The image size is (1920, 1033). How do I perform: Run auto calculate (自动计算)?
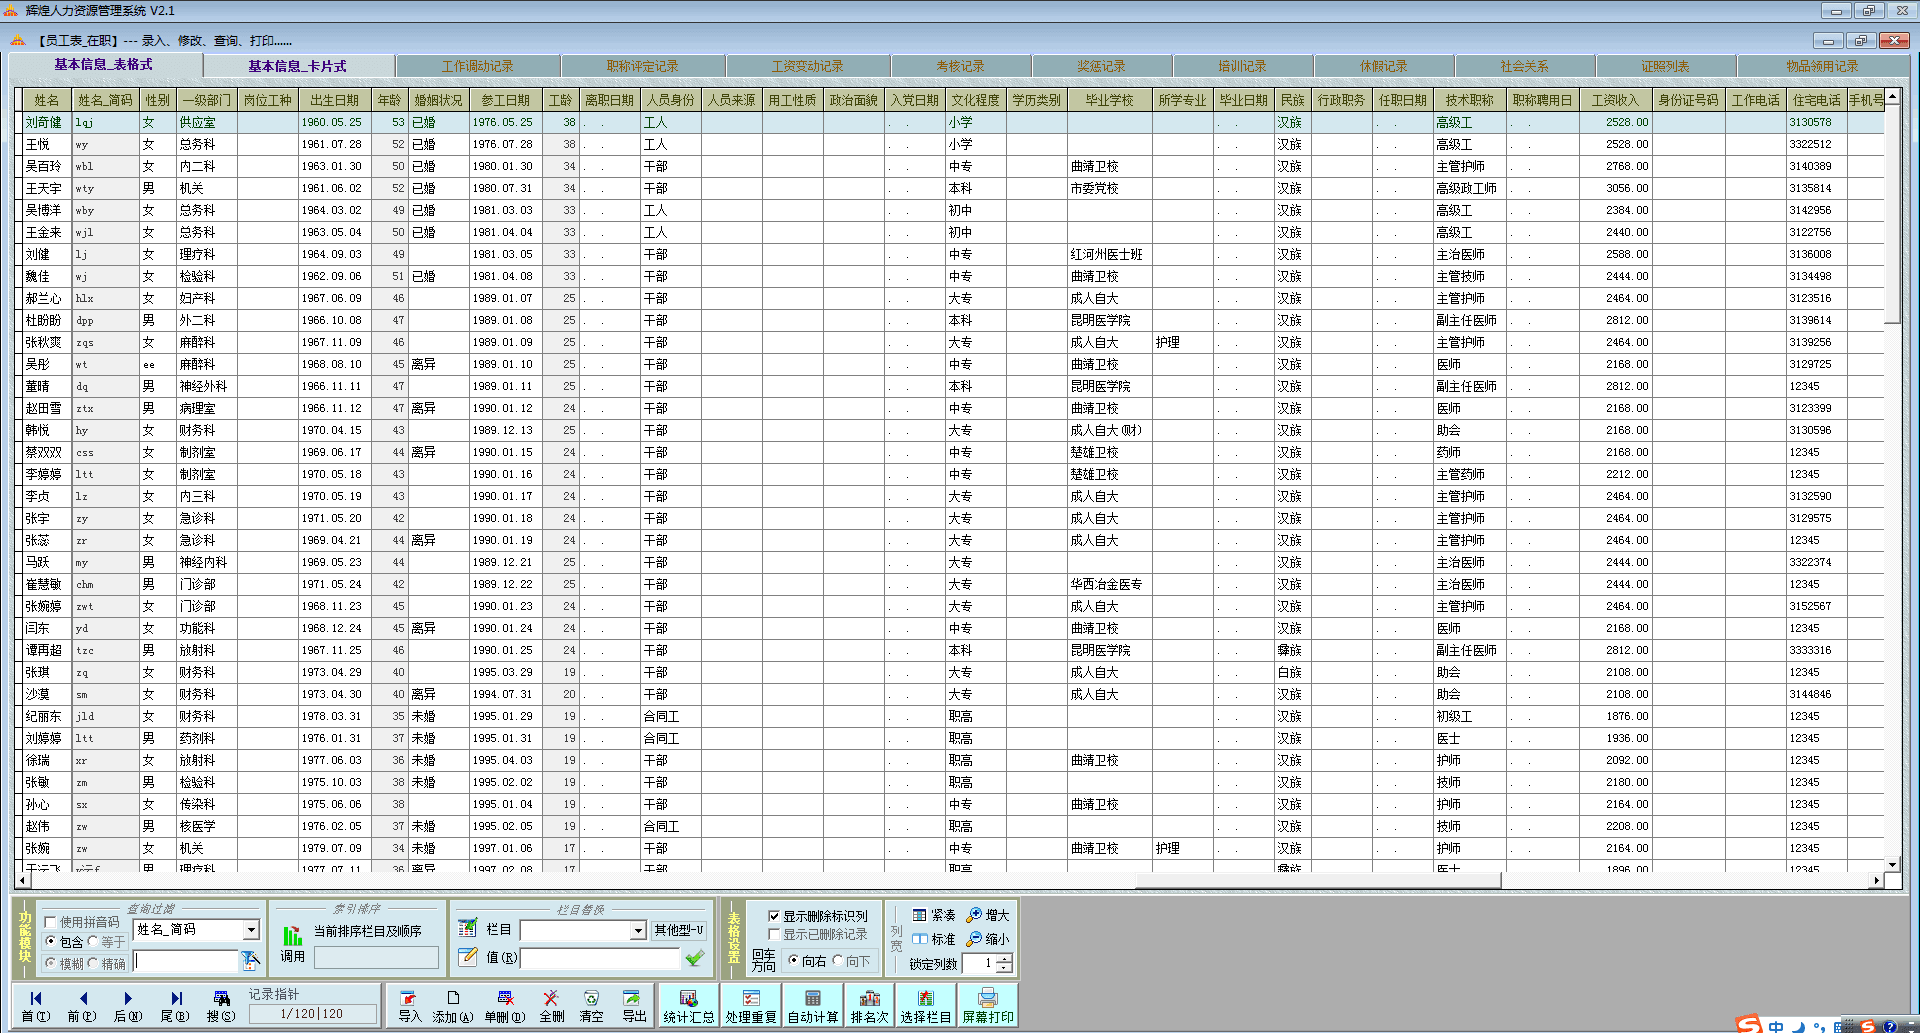coord(813,1005)
